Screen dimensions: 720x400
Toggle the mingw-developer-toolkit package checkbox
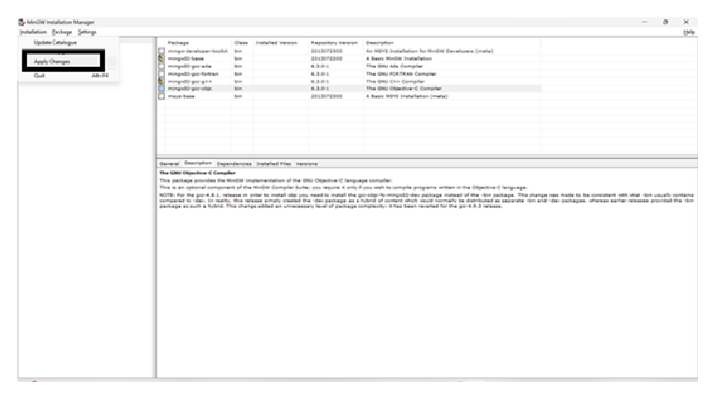[162, 51]
